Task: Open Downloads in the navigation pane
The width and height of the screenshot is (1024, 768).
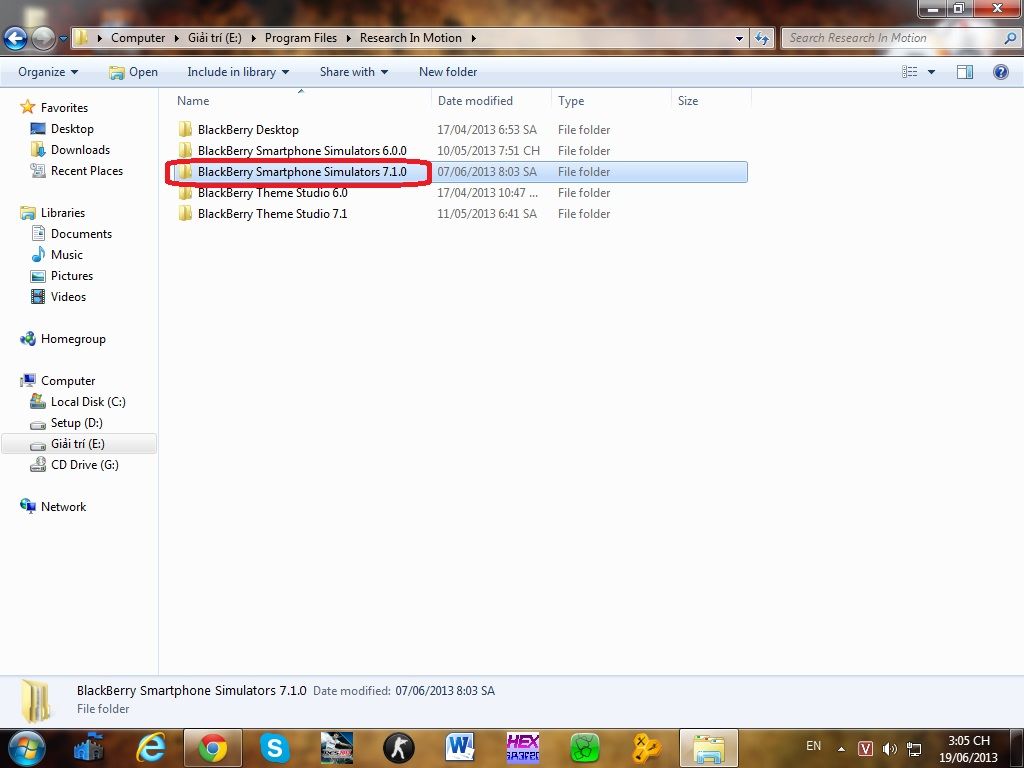Action: [x=80, y=150]
